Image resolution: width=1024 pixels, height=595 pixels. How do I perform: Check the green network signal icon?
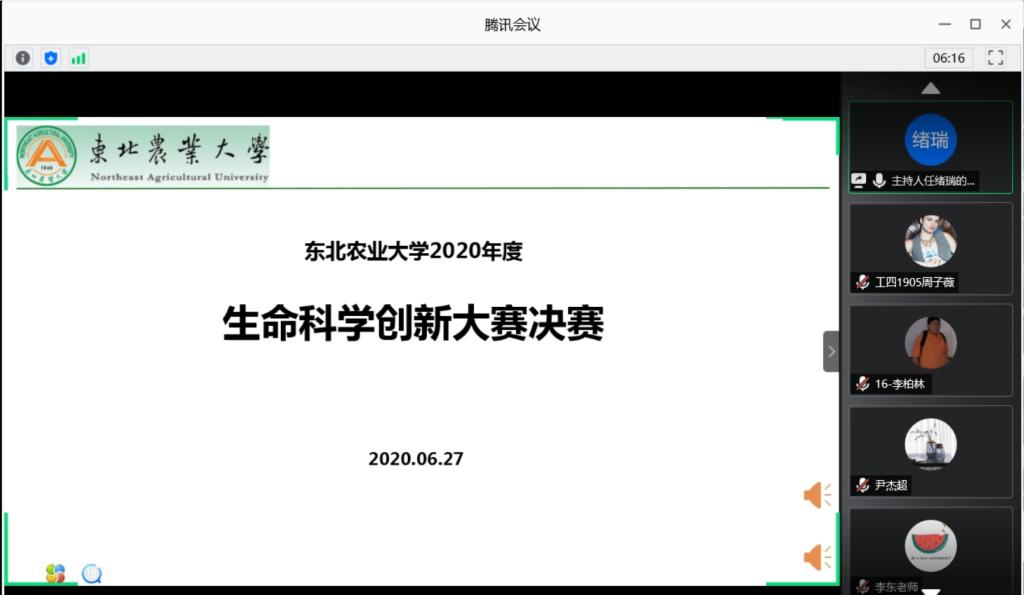coord(78,58)
